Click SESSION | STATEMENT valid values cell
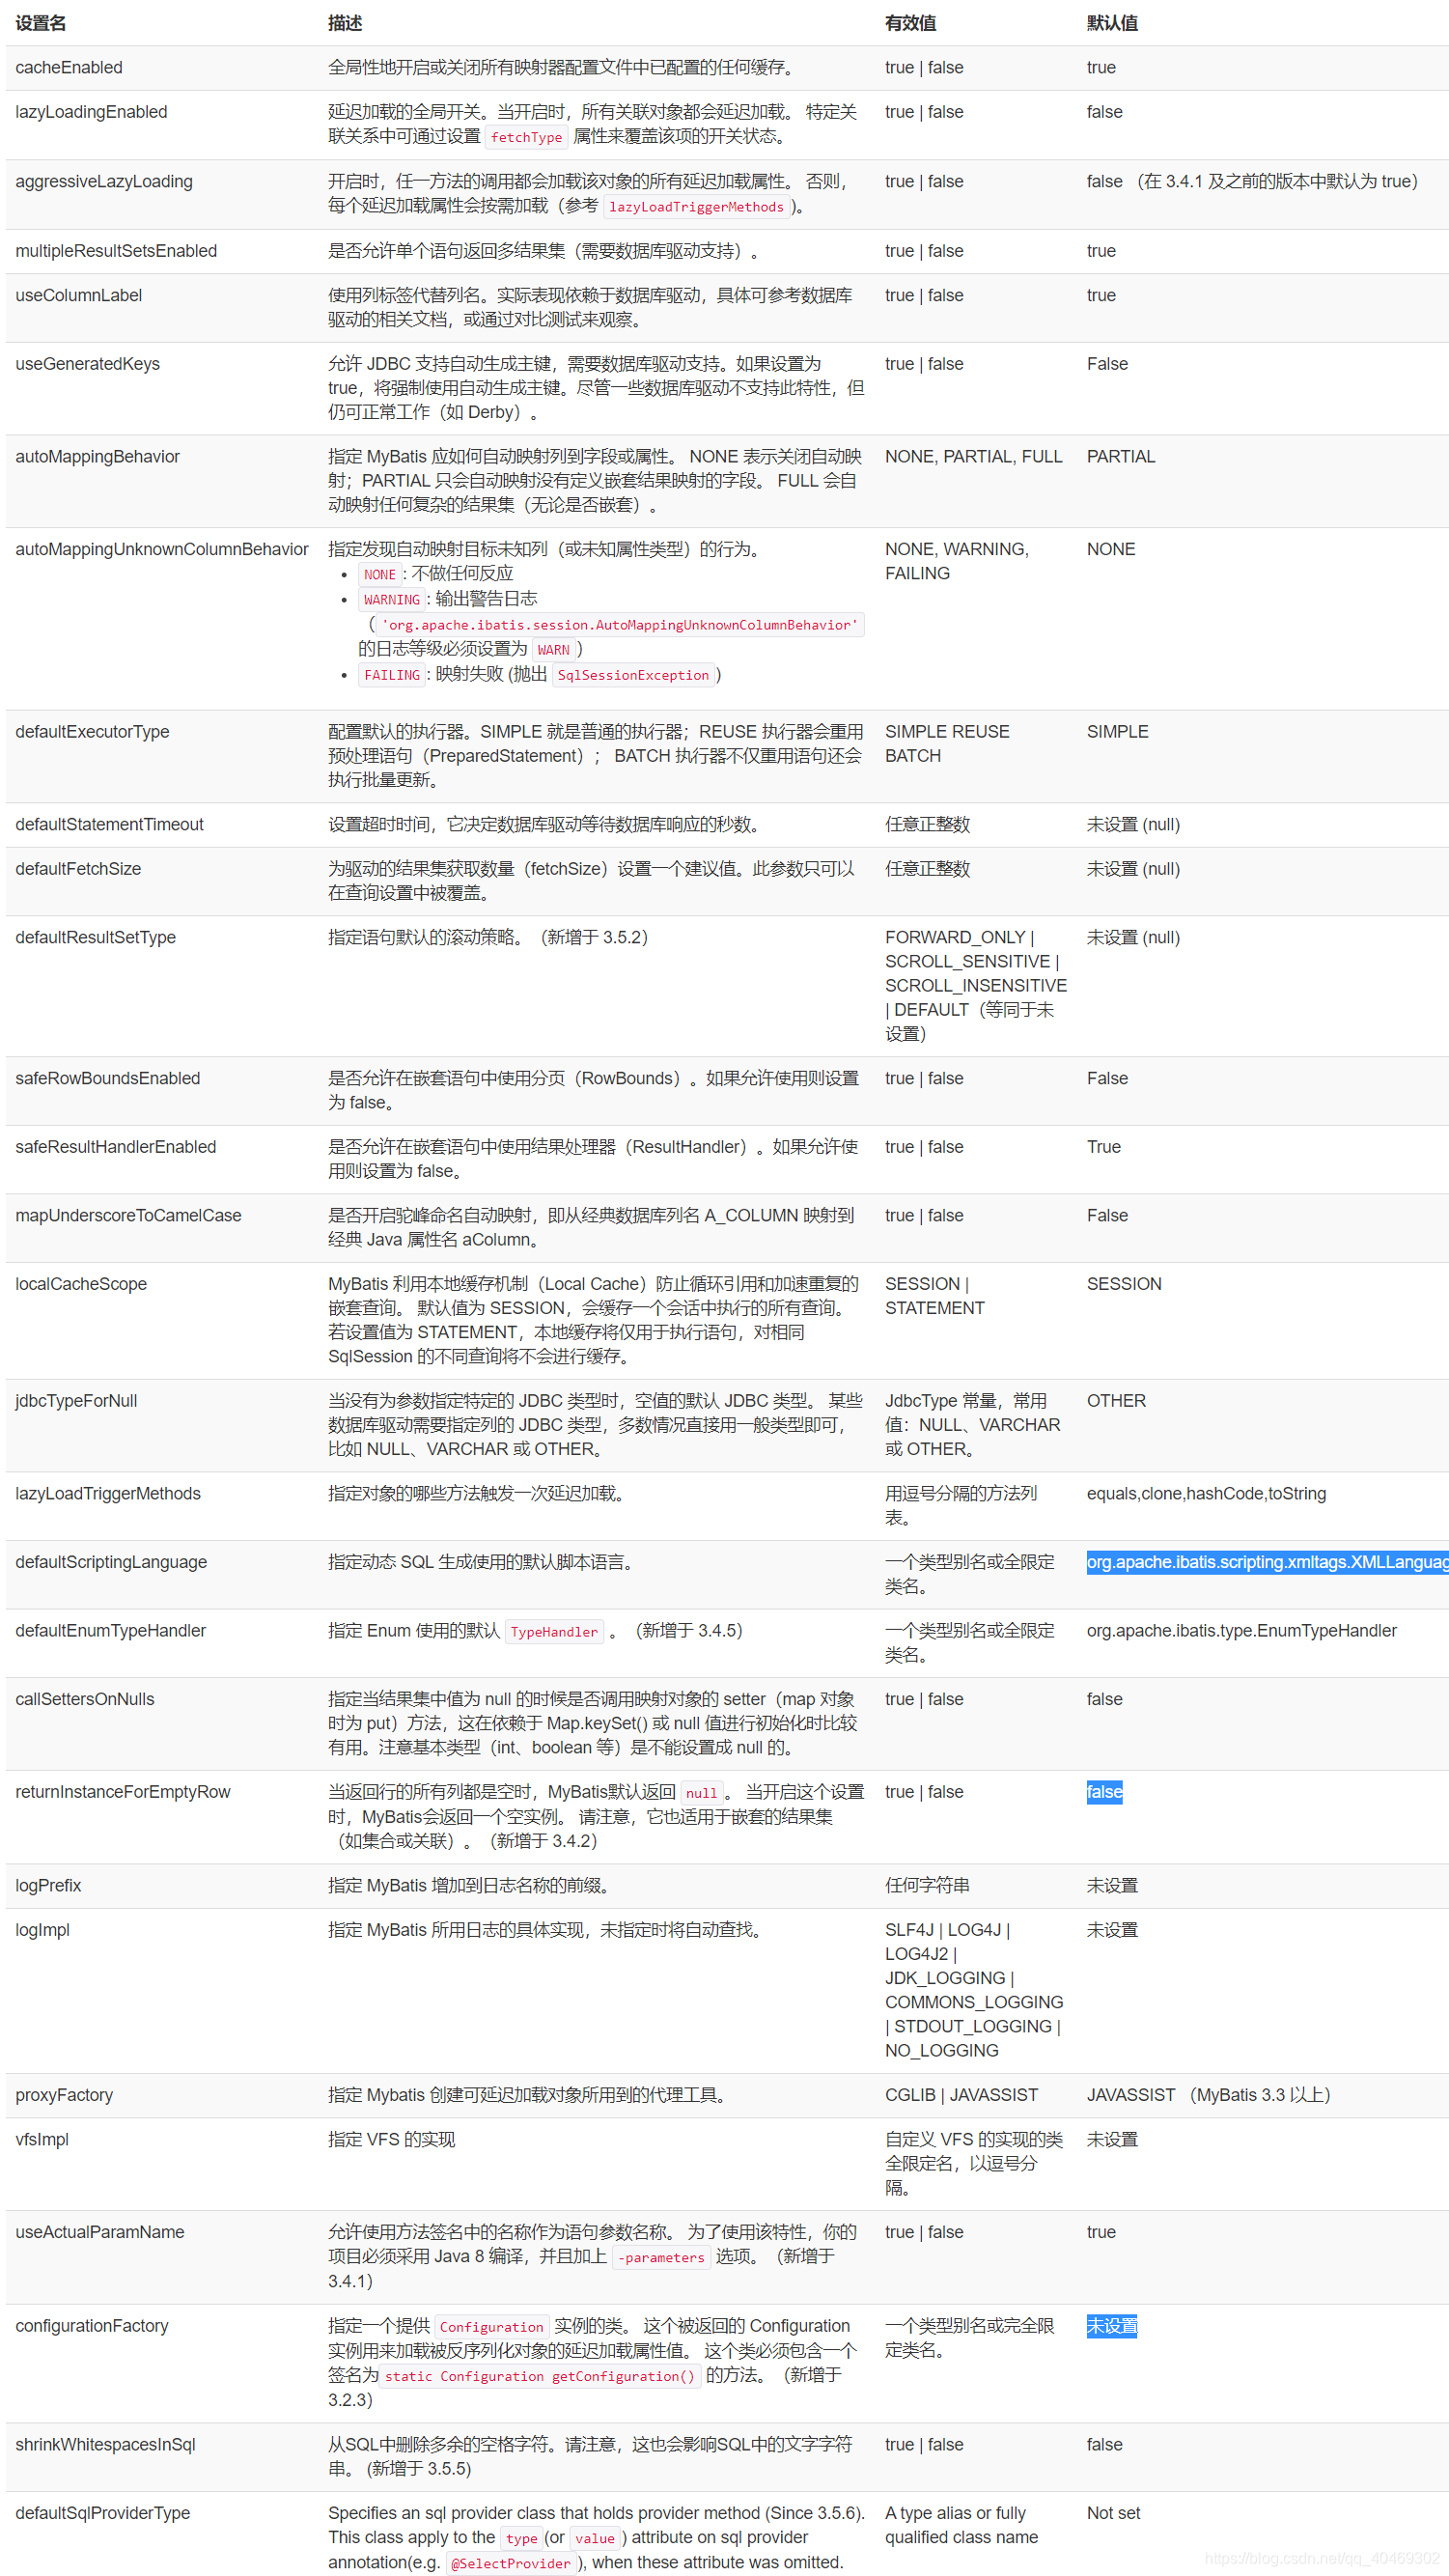Screen dimensions: 1449x2576 tap(935, 1296)
